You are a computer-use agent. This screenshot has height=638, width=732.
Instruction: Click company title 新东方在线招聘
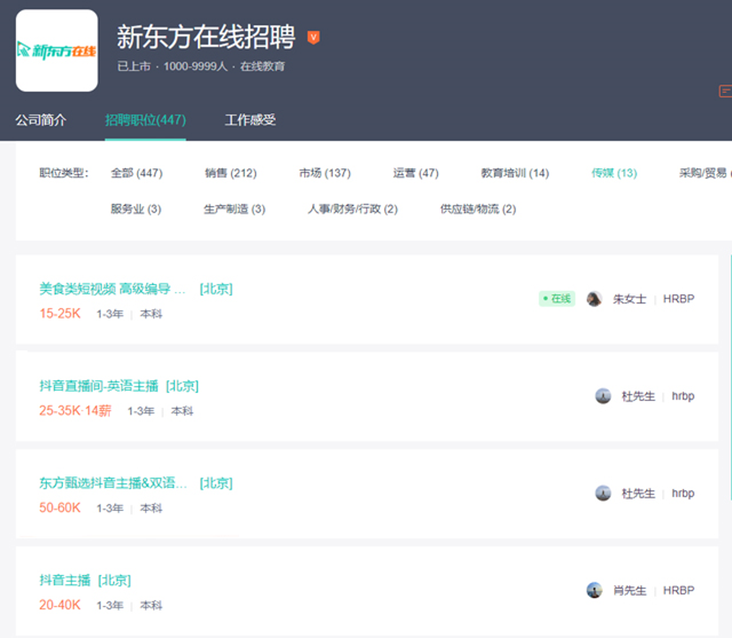coord(206,37)
